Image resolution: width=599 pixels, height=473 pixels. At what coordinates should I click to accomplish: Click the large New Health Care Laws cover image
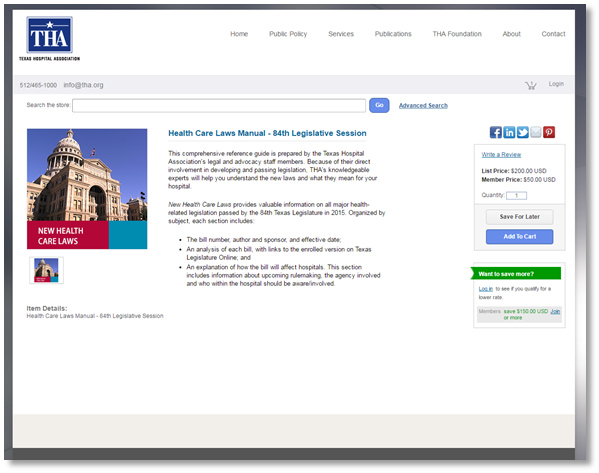[87, 189]
